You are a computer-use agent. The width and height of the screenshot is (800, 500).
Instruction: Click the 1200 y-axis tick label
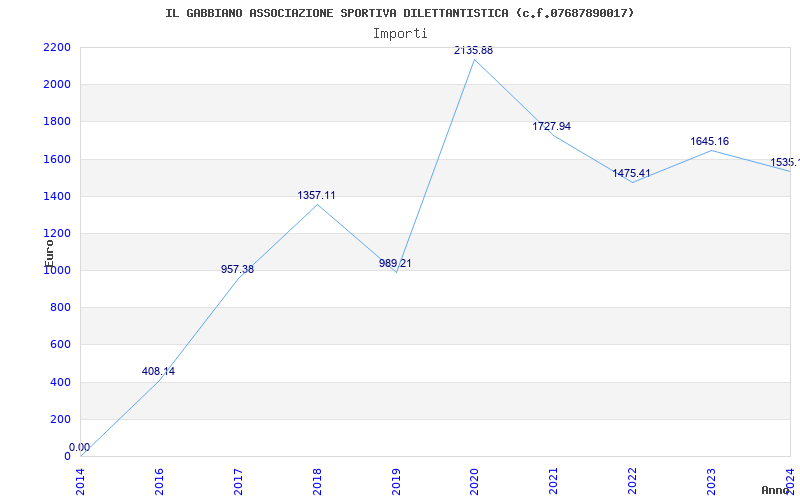pyautogui.click(x=57, y=234)
